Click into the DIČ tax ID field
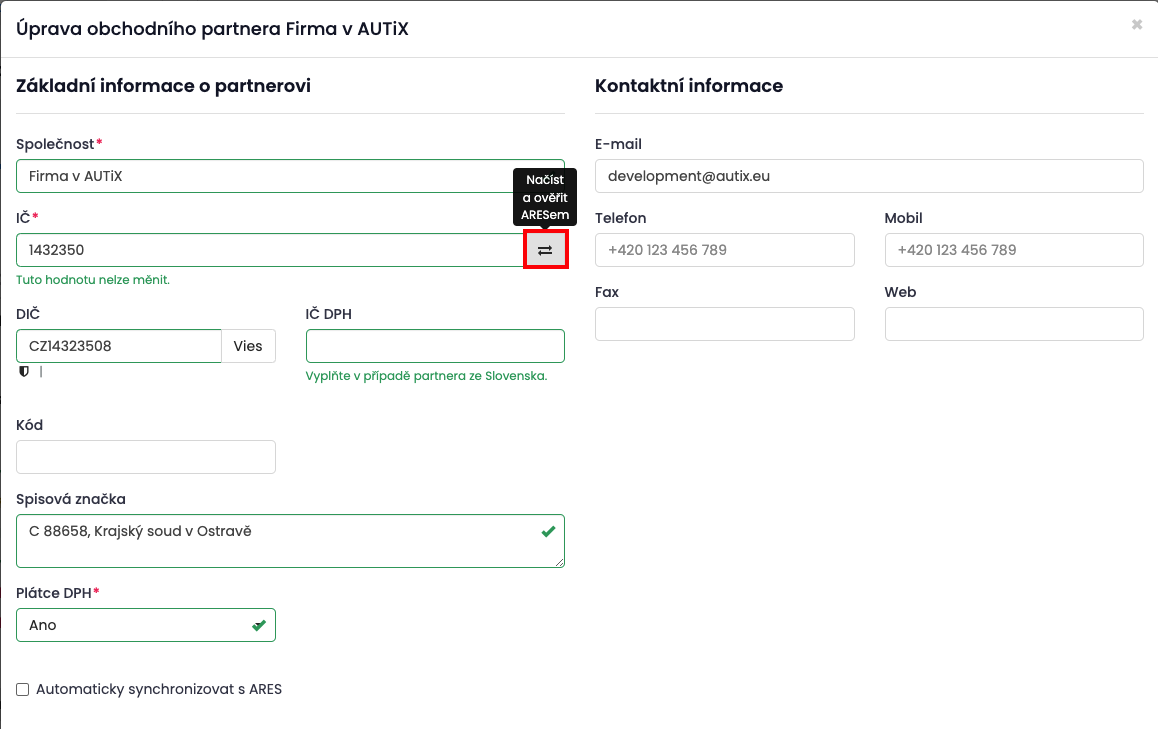The width and height of the screenshot is (1158, 729). pos(118,346)
